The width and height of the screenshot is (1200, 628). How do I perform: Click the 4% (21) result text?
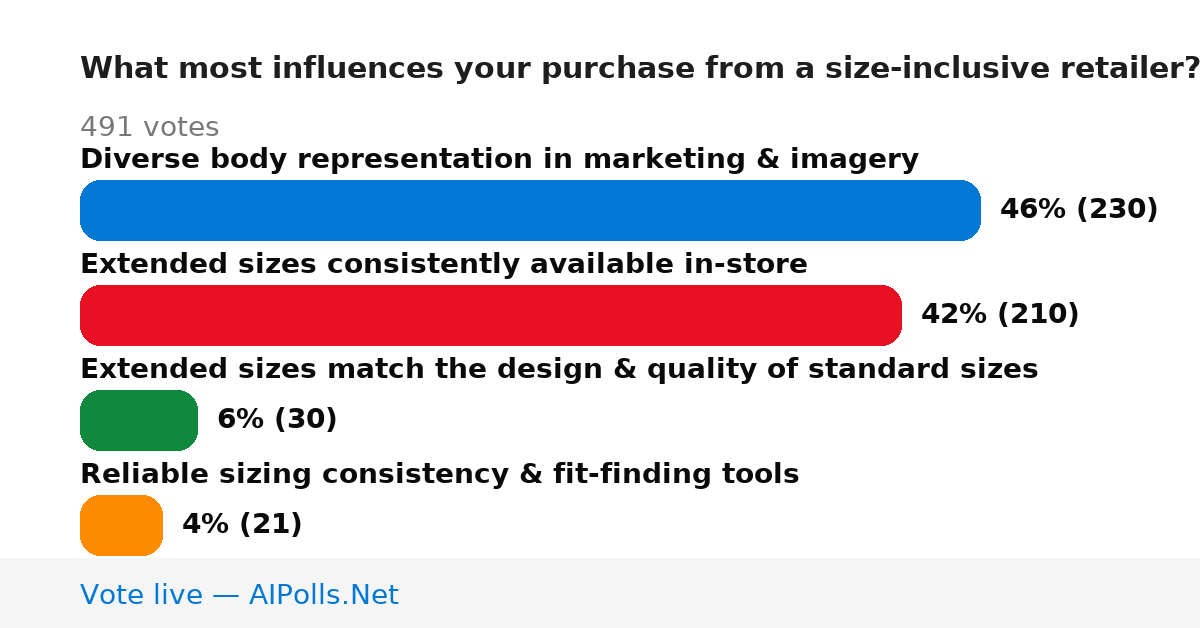(242, 525)
